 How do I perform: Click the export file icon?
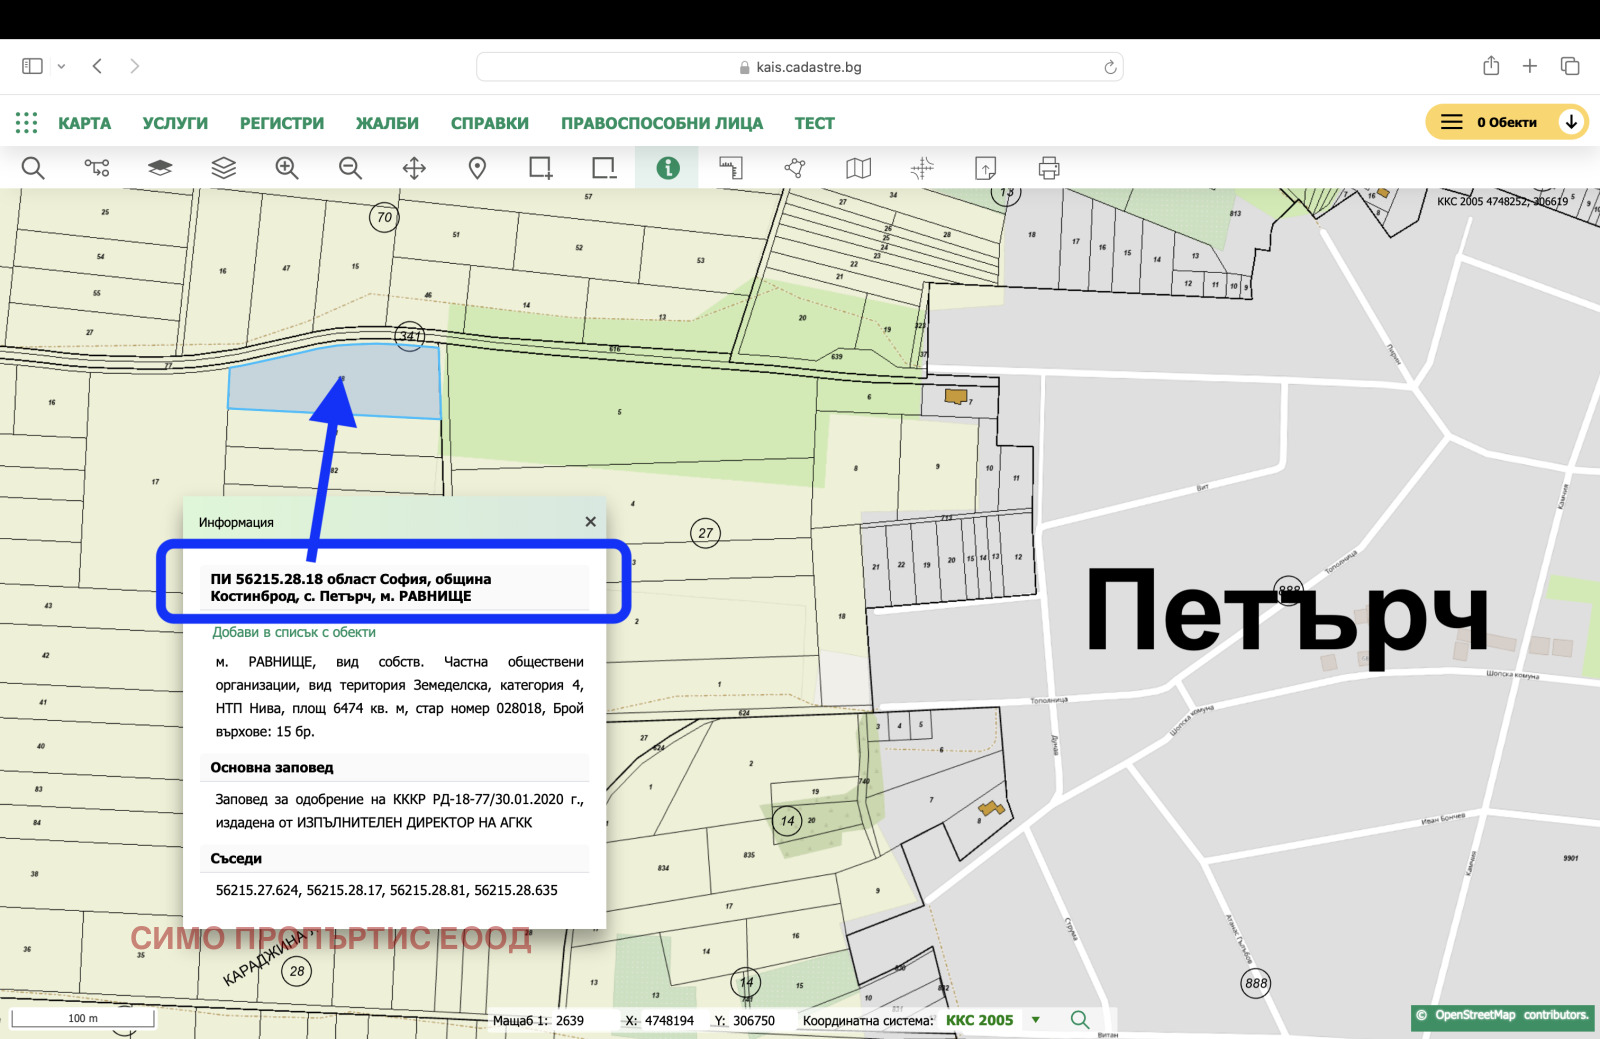(985, 168)
